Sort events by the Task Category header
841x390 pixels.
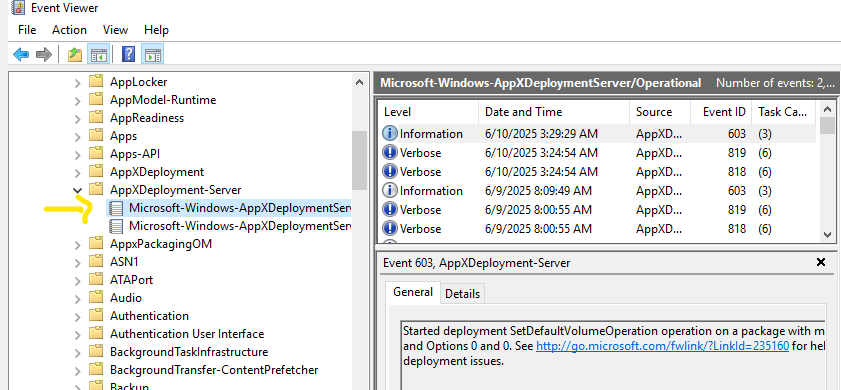tap(784, 112)
